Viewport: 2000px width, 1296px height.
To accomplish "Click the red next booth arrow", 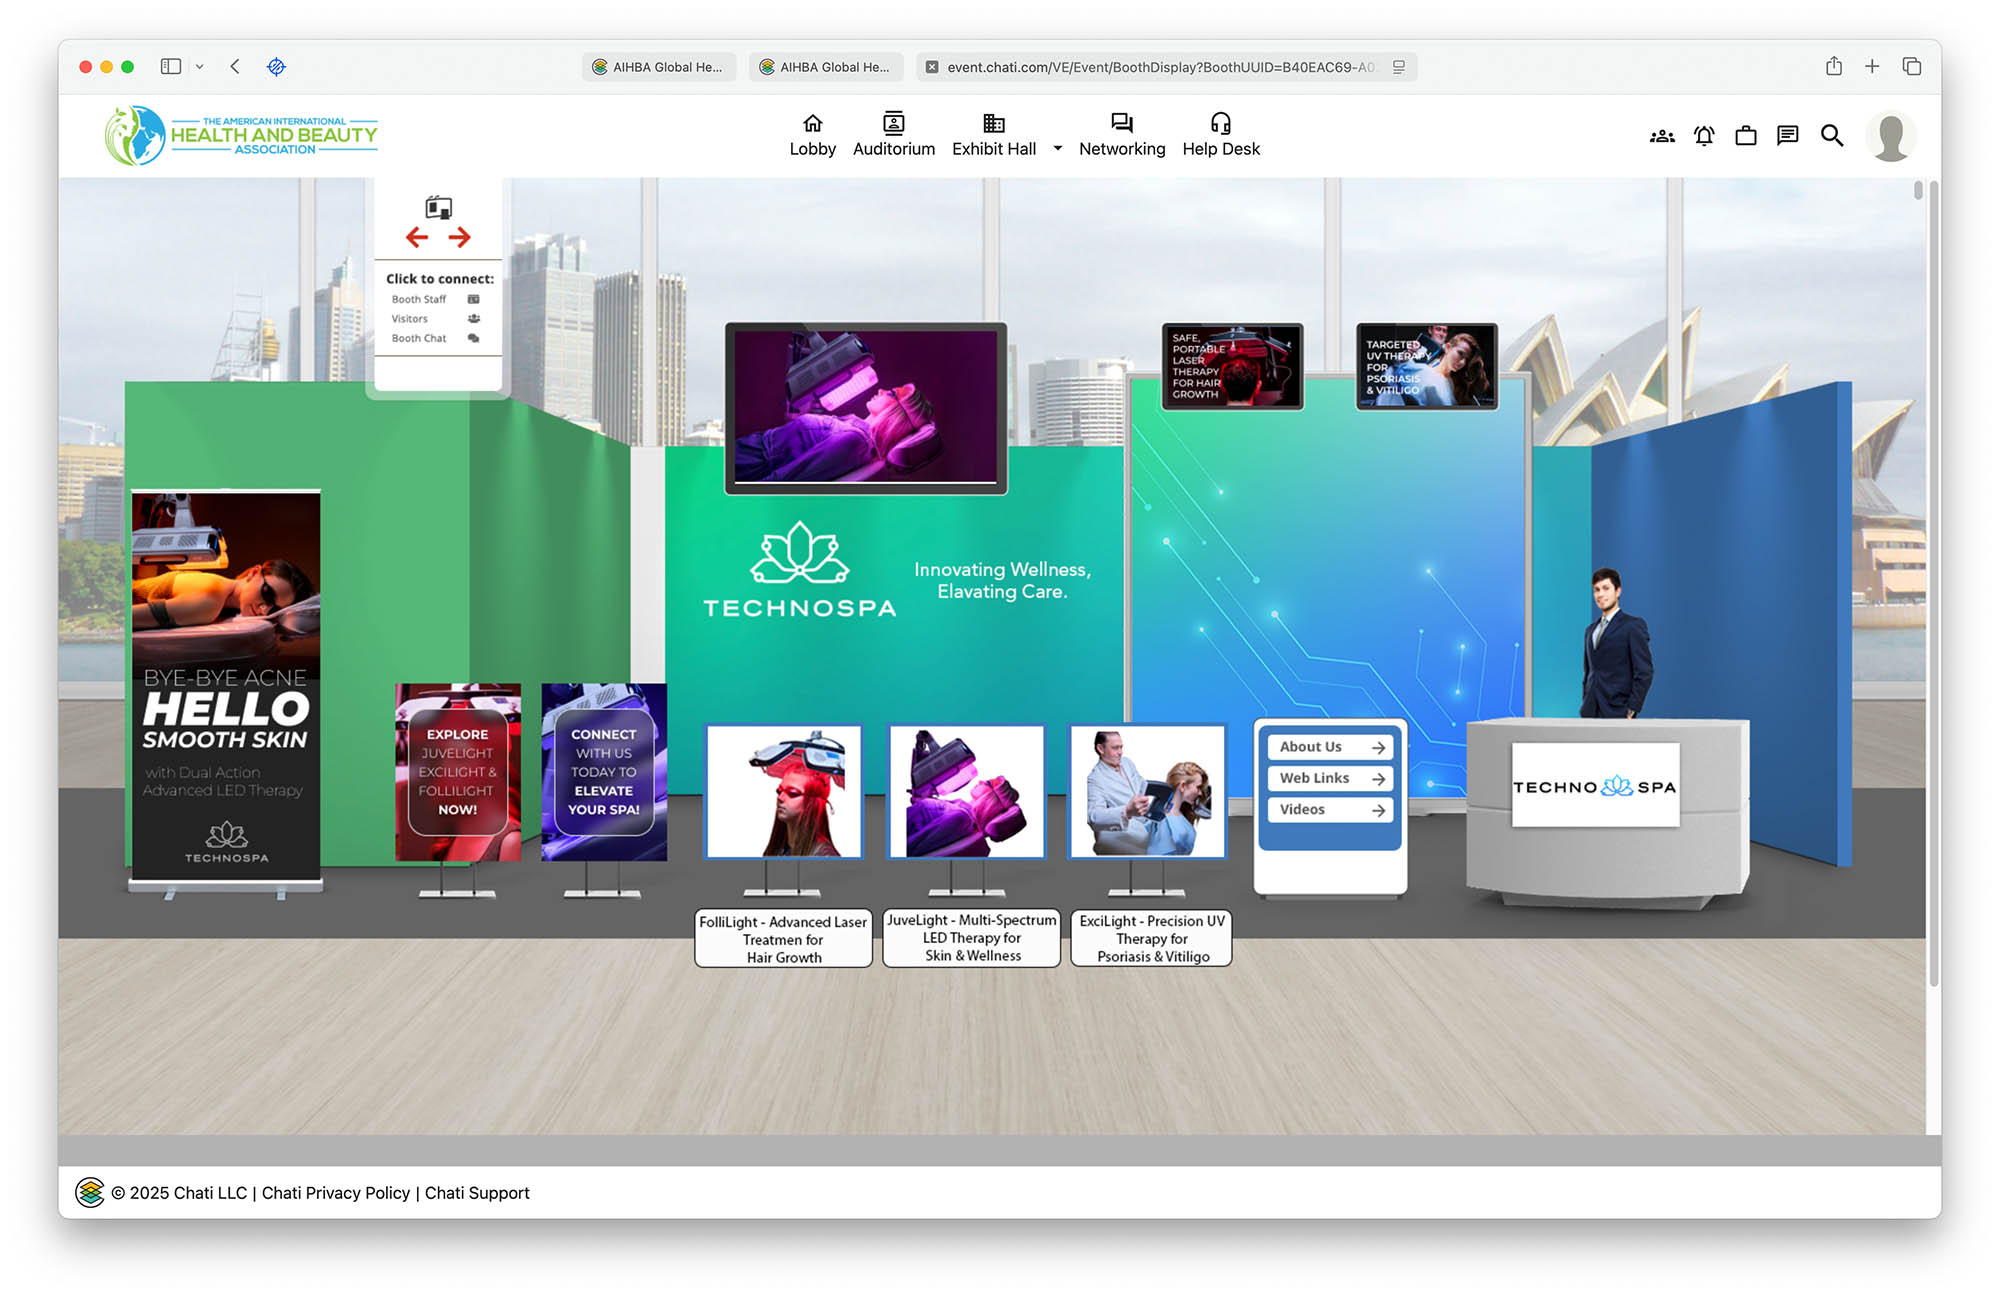I will 460,237.
